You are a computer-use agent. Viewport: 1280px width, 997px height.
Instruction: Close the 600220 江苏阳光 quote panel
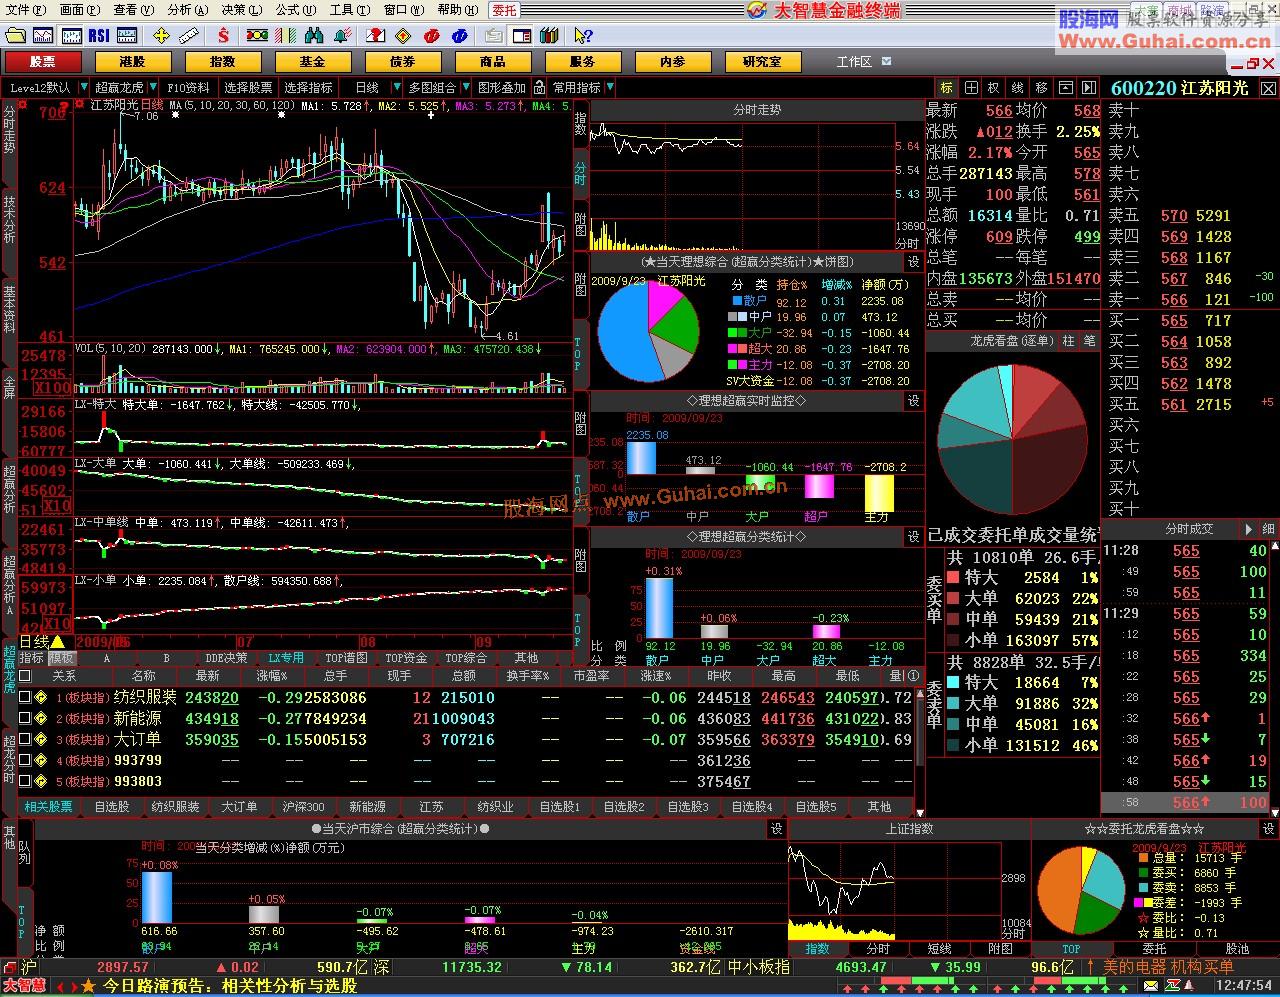(x=1268, y=88)
